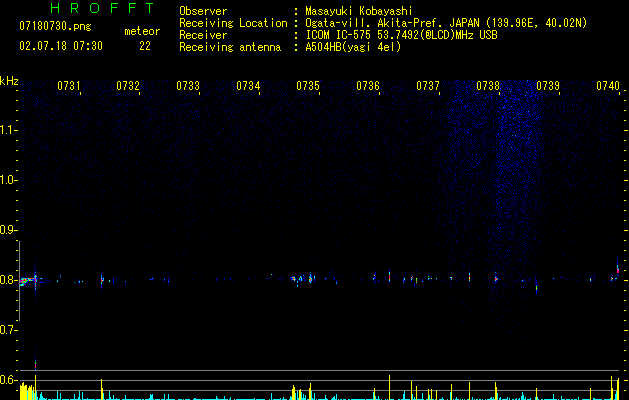Click the Observer label
This screenshot has width=629, height=400.
coord(203,11)
